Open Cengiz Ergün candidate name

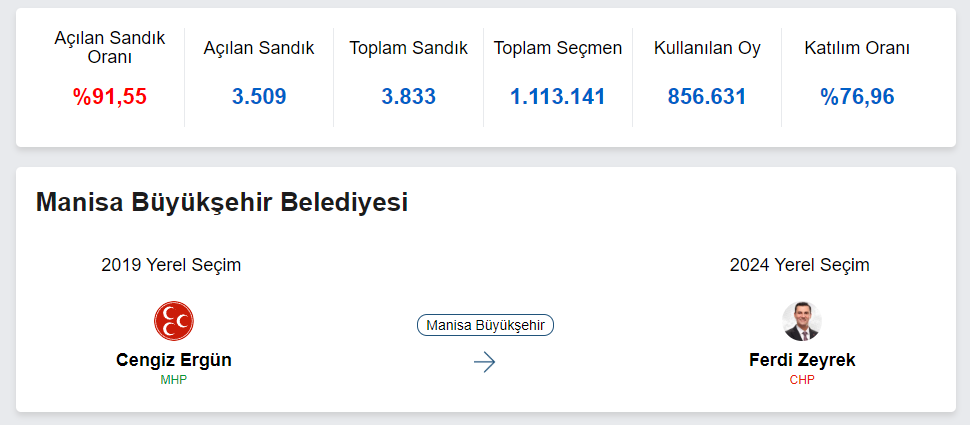[x=174, y=360]
